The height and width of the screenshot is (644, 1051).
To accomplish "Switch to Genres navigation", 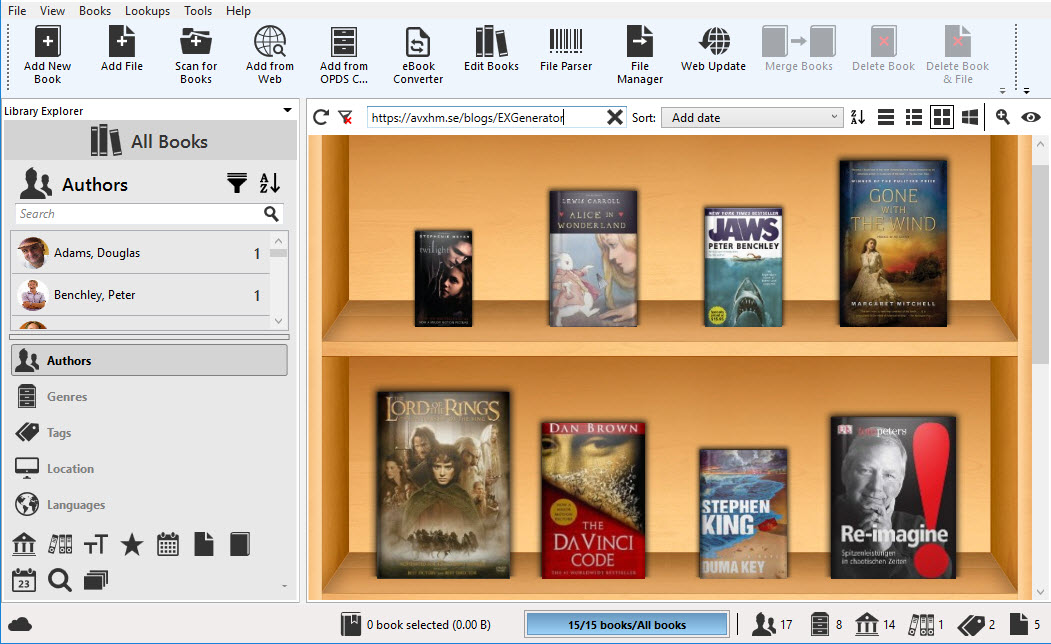I will [x=149, y=397].
